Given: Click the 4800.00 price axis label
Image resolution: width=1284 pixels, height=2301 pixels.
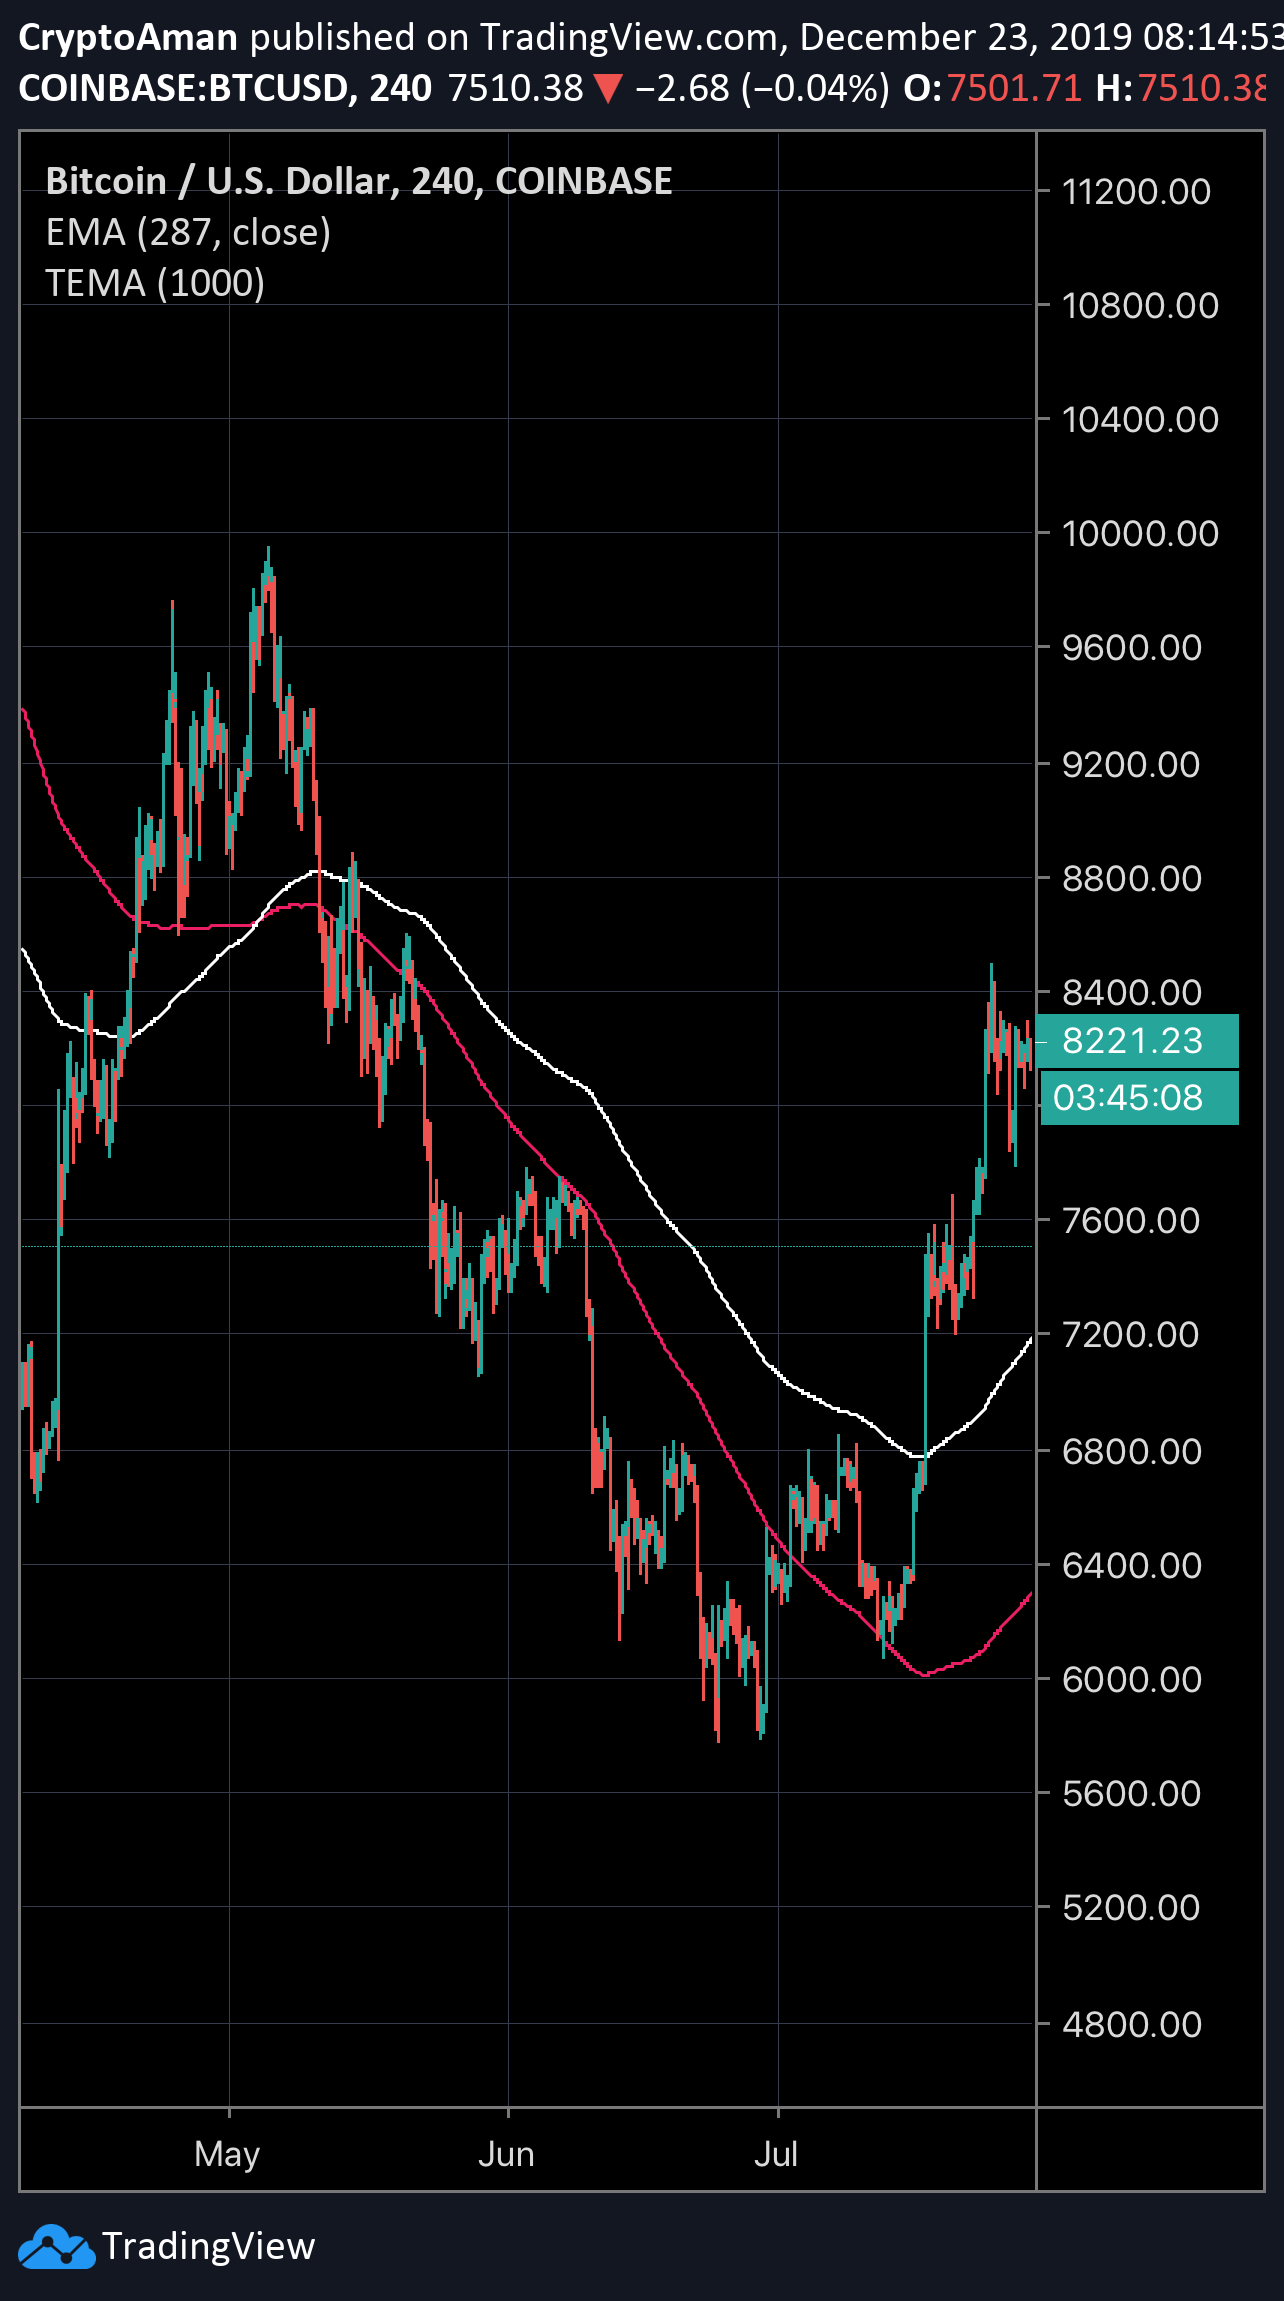Looking at the screenshot, I should [1131, 2024].
